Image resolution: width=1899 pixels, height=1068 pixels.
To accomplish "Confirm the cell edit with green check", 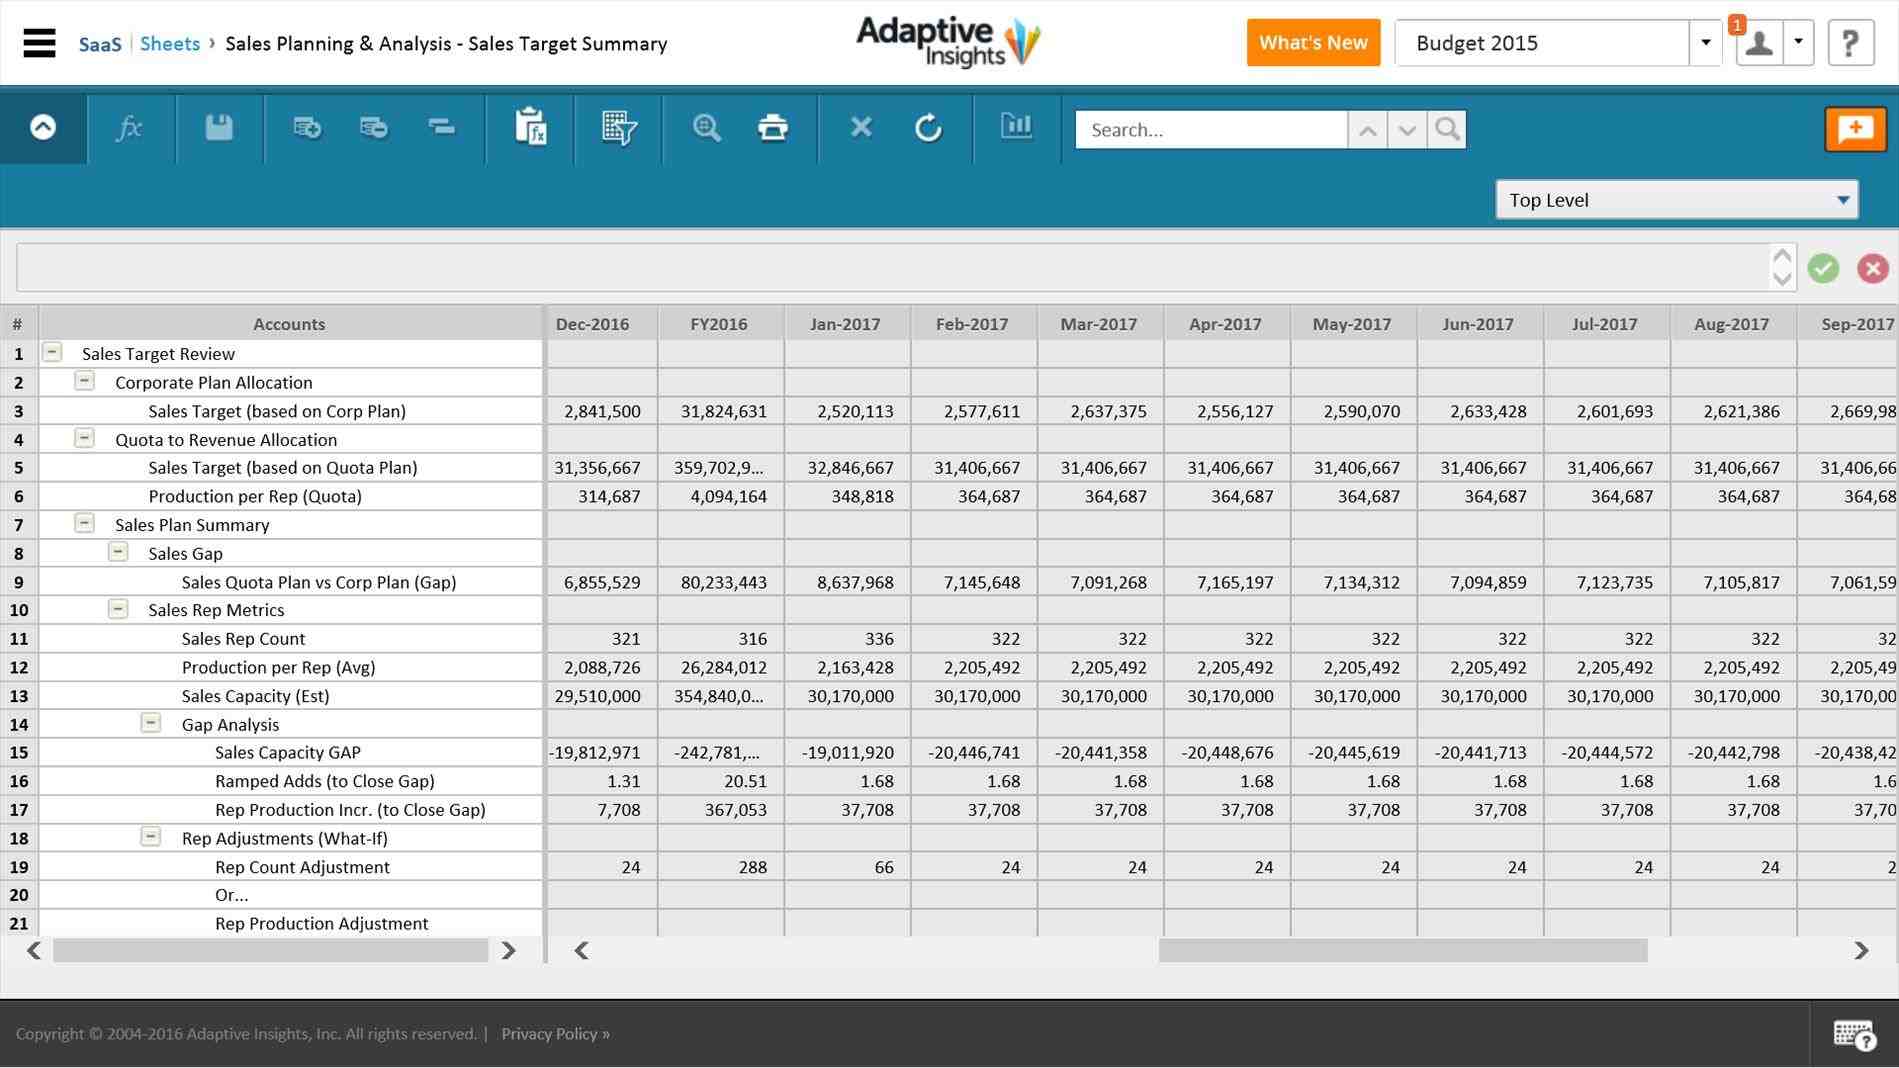I will (x=1823, y=268).
